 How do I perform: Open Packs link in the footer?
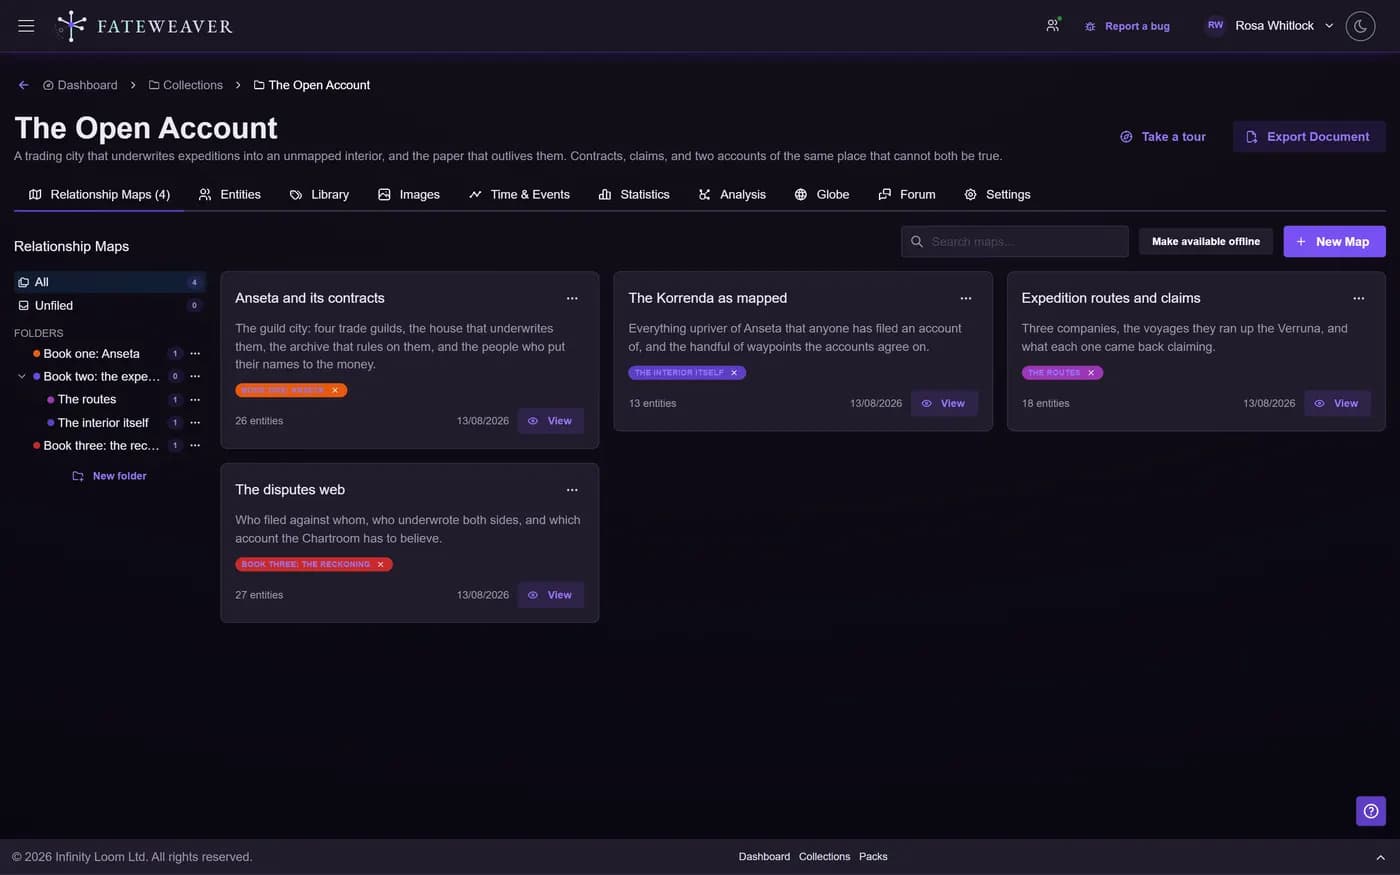(873, 857)
